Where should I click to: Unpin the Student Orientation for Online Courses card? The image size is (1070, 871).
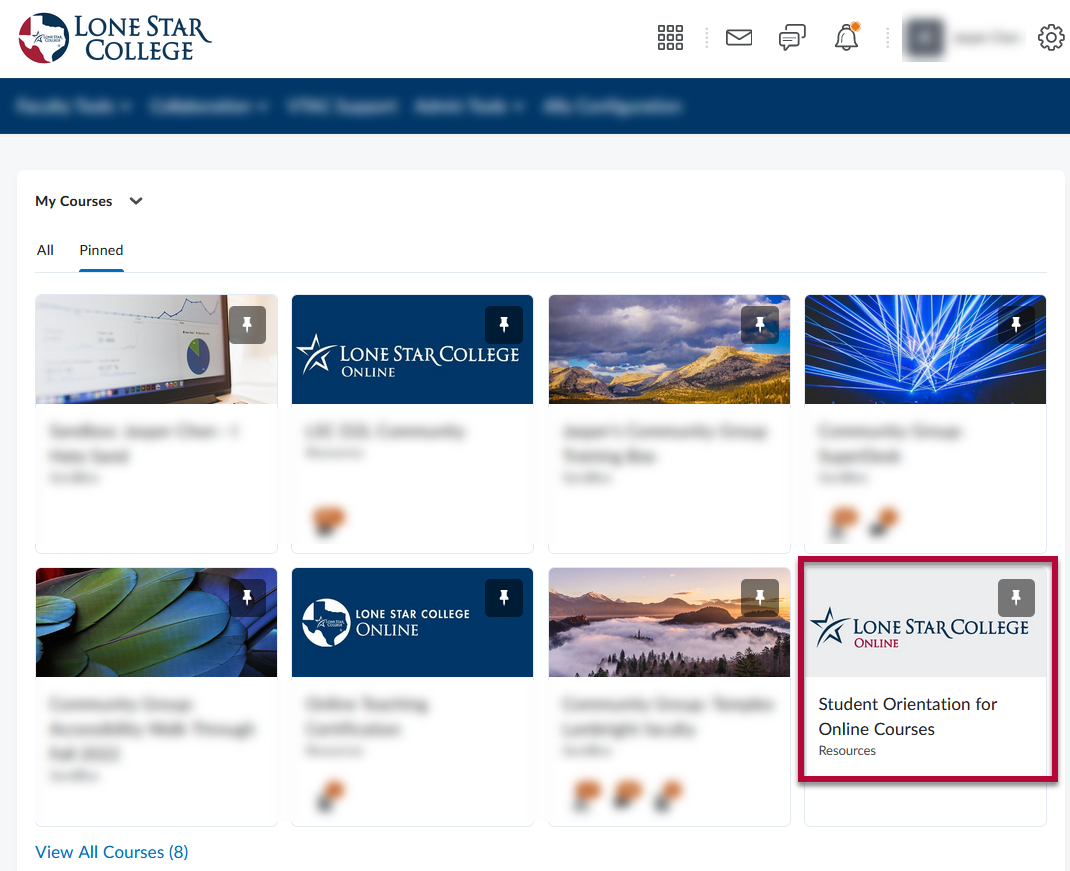click(1016, 597)
